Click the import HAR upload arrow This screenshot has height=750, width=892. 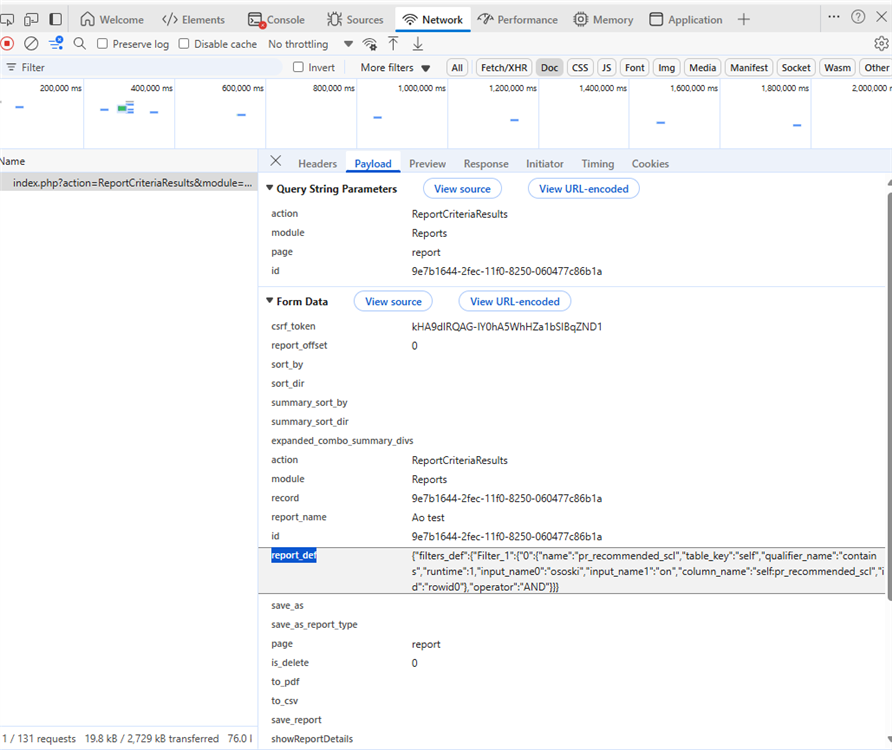point(394,44)
